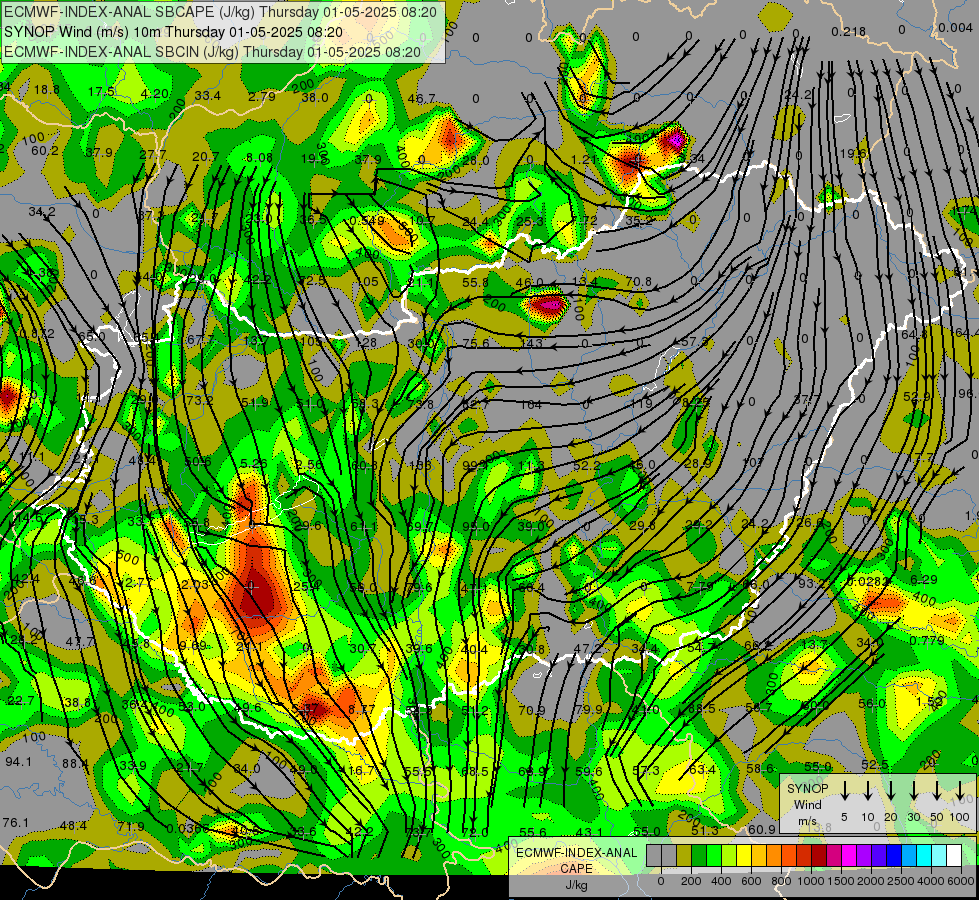Click the map value "63.4"
Image resolution: width=979 pixels, height=900 pixels.
point(702,769)
